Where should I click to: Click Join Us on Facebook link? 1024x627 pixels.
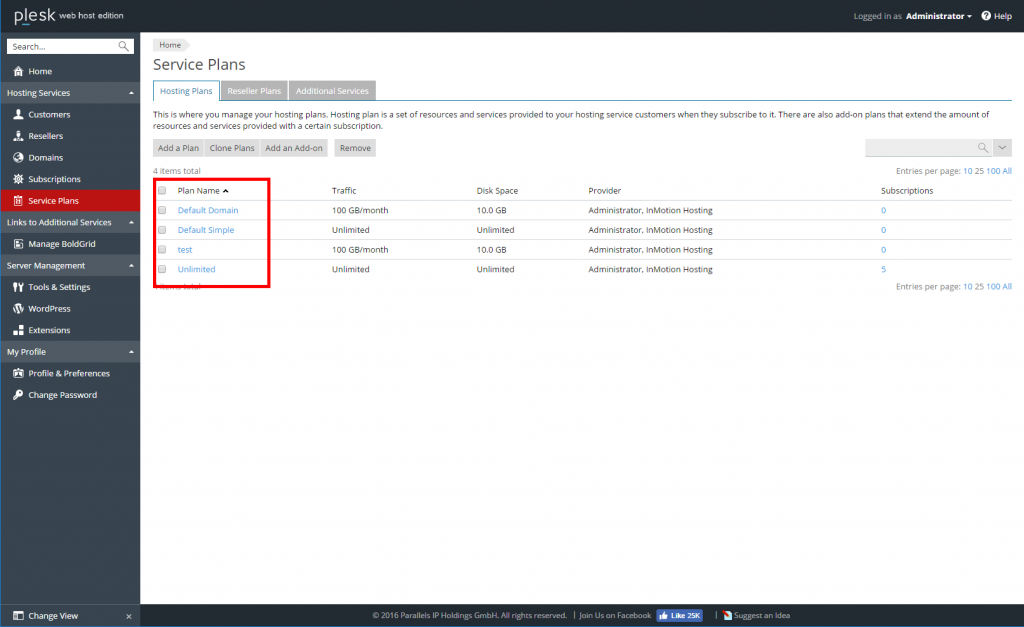tap(615, 615)
